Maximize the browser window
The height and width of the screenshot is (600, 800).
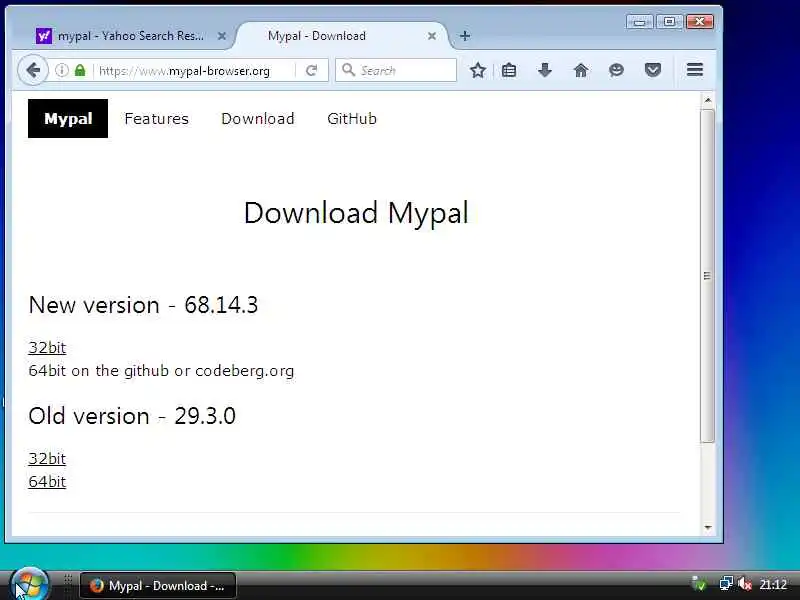669,22
